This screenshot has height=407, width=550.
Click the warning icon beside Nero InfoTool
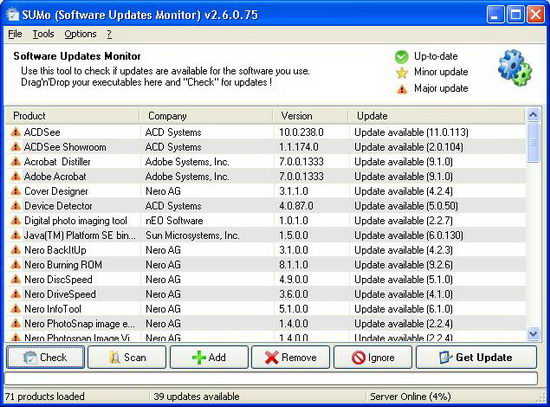coord(15,309)
